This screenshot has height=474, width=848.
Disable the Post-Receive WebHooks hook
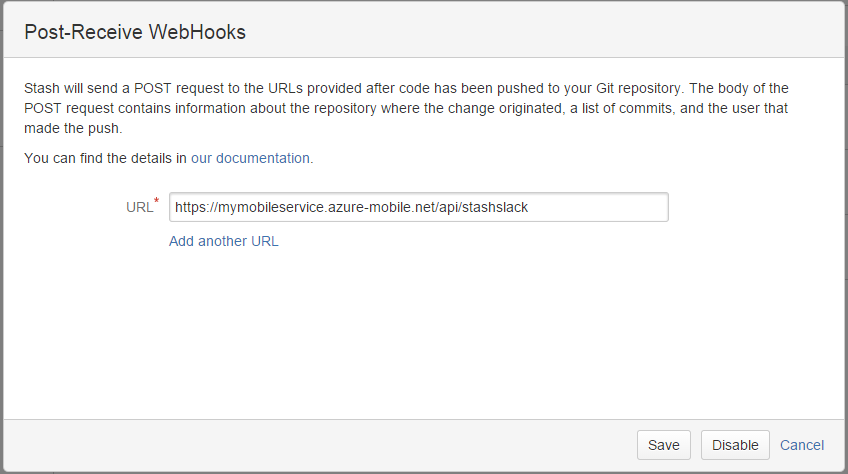pos(735,445)
